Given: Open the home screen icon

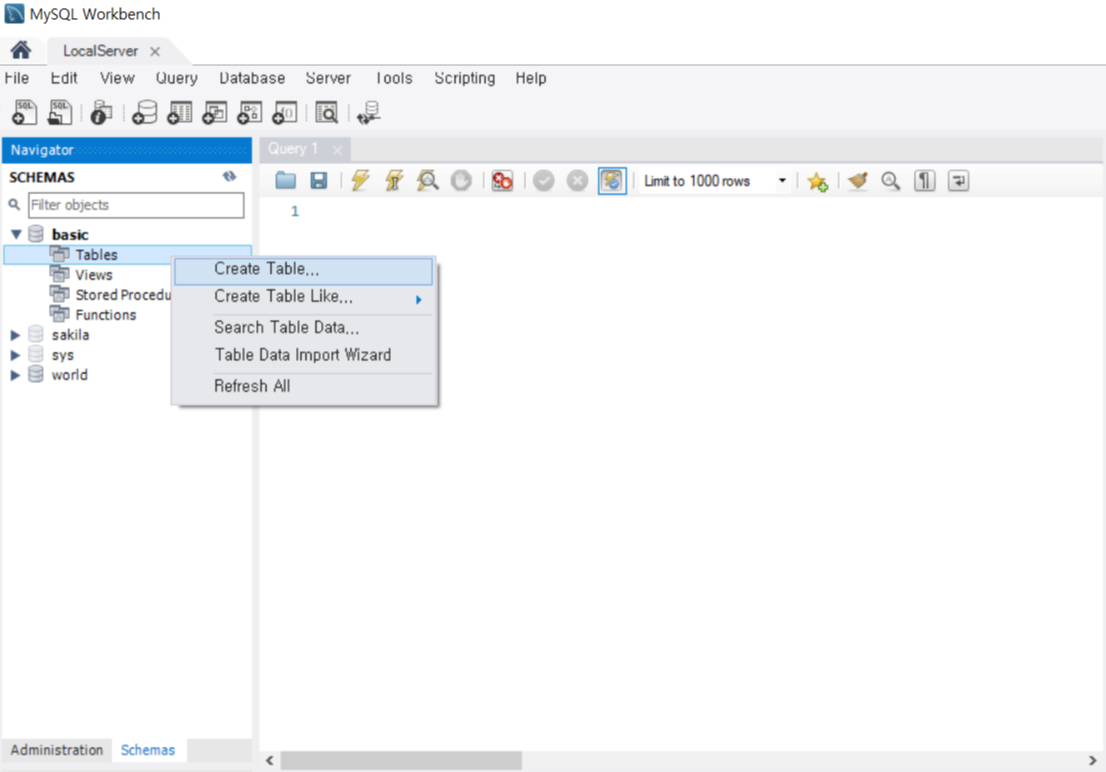Looking at the screenshot, I should coord(20,50).
